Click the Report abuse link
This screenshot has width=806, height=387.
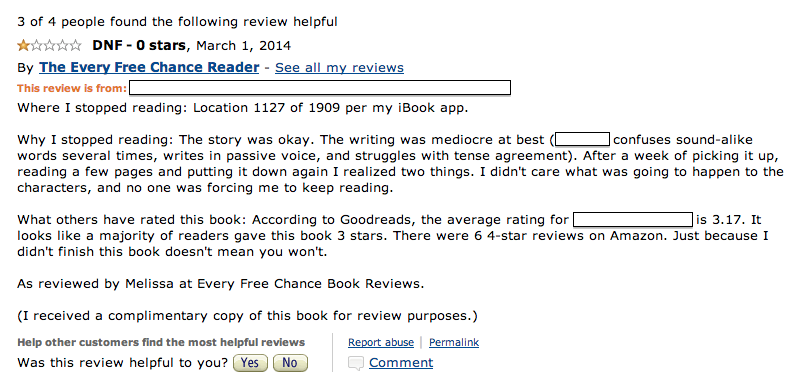pos(381,342)
